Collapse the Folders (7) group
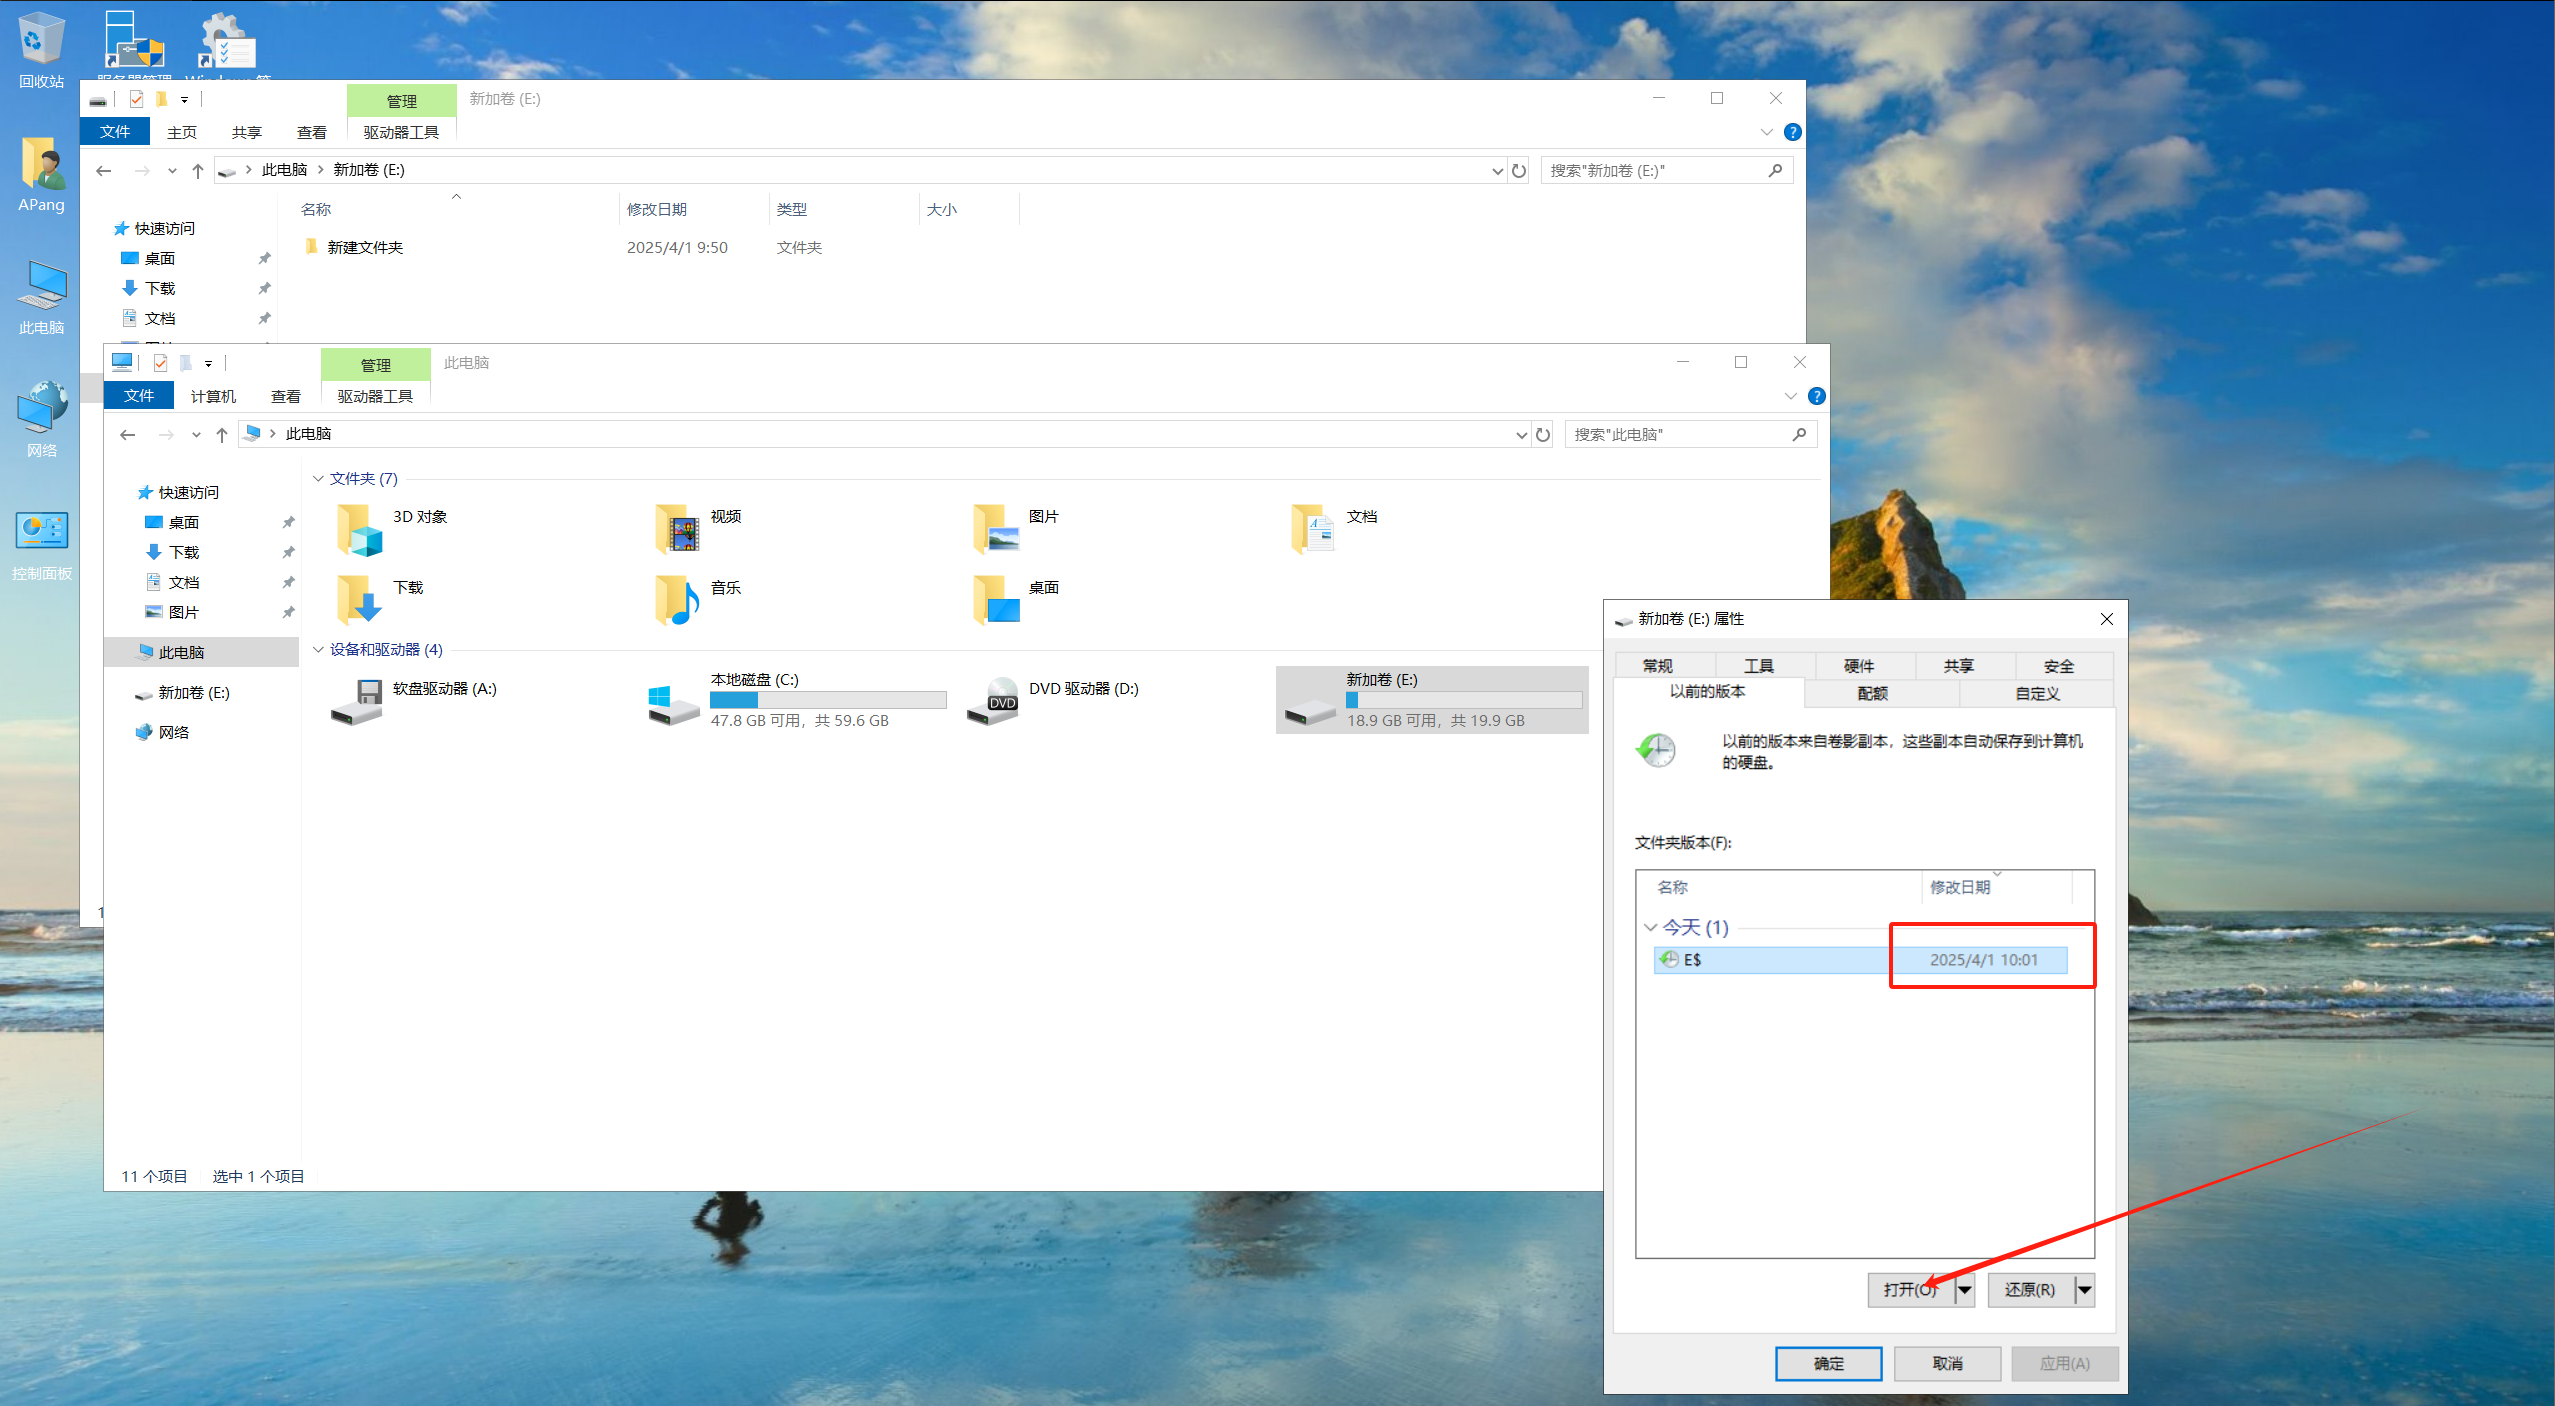Screen dimensions: 2555x1406 [x=318, y=479]
